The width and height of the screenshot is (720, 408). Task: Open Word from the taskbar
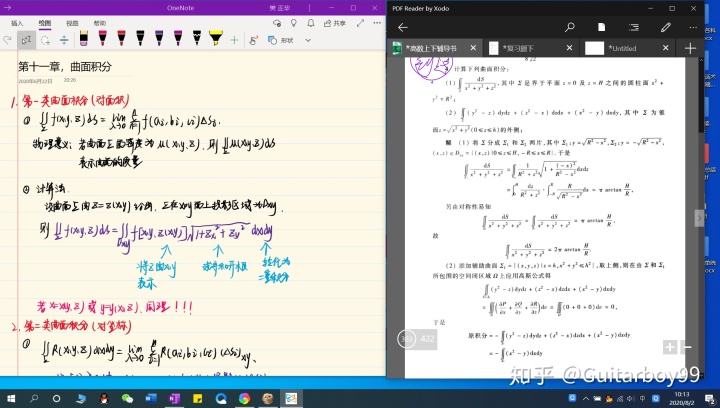[x=151, y=398]
